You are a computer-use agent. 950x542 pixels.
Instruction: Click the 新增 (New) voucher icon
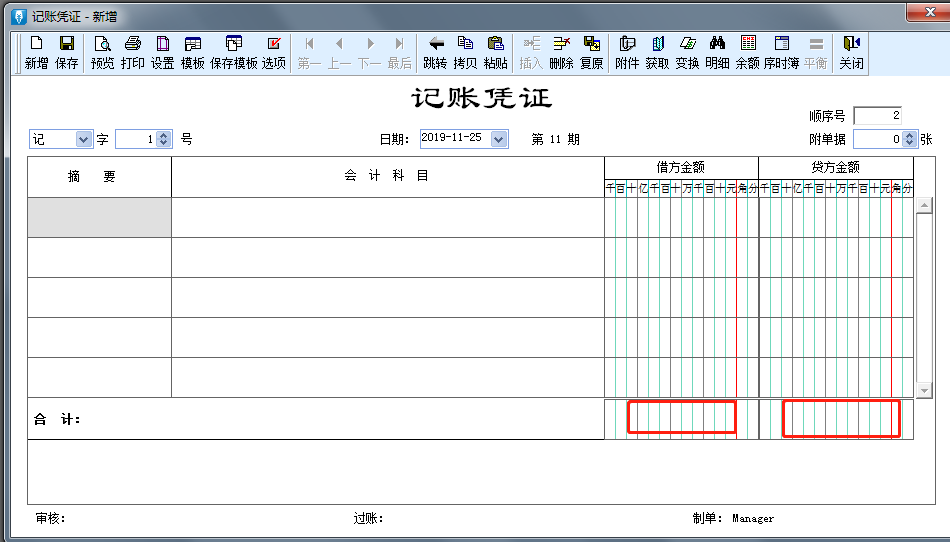tap(36, 52)
